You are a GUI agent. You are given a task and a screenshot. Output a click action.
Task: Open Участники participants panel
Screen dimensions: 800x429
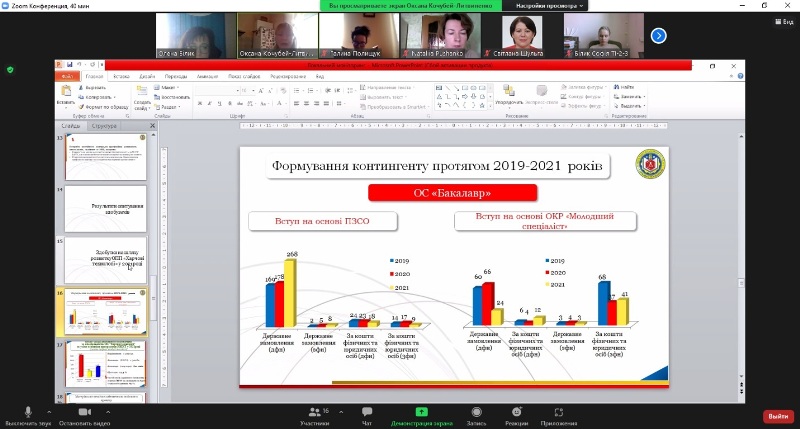point(315,416)
